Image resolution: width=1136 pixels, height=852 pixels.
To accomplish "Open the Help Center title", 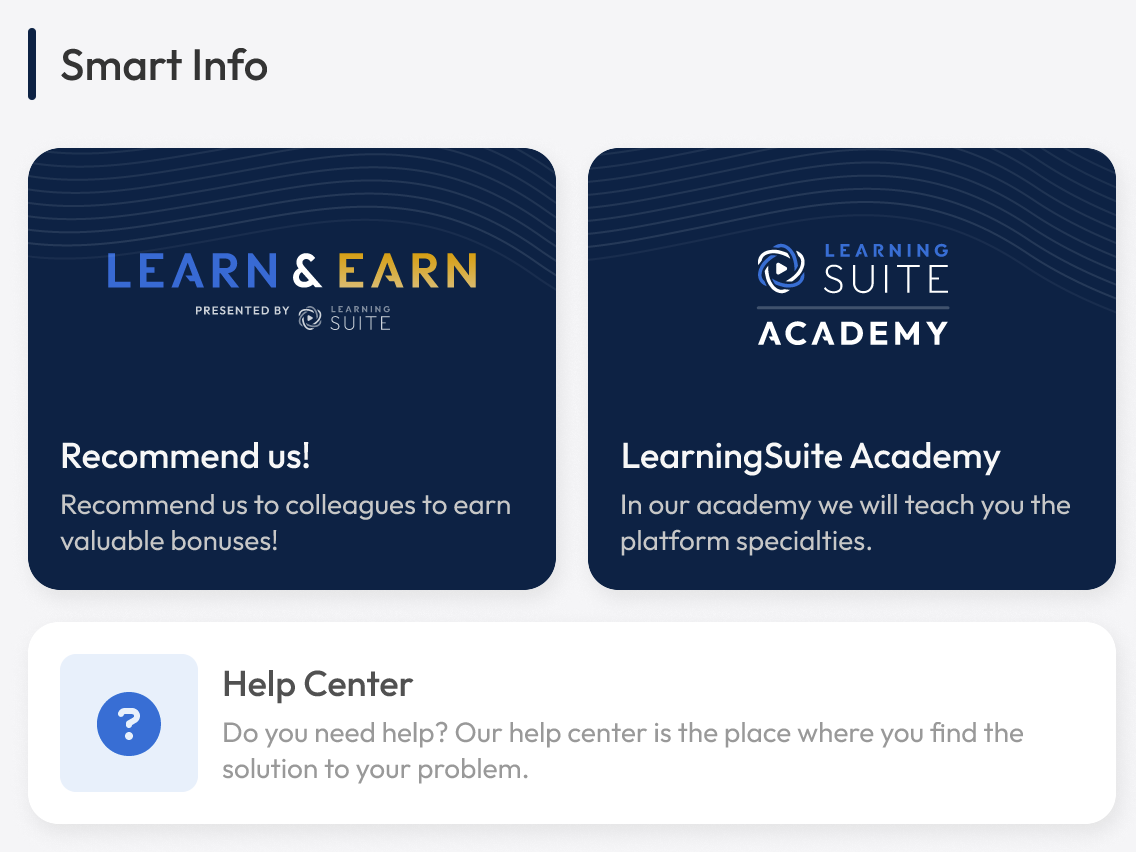I will tap(317, 685).
